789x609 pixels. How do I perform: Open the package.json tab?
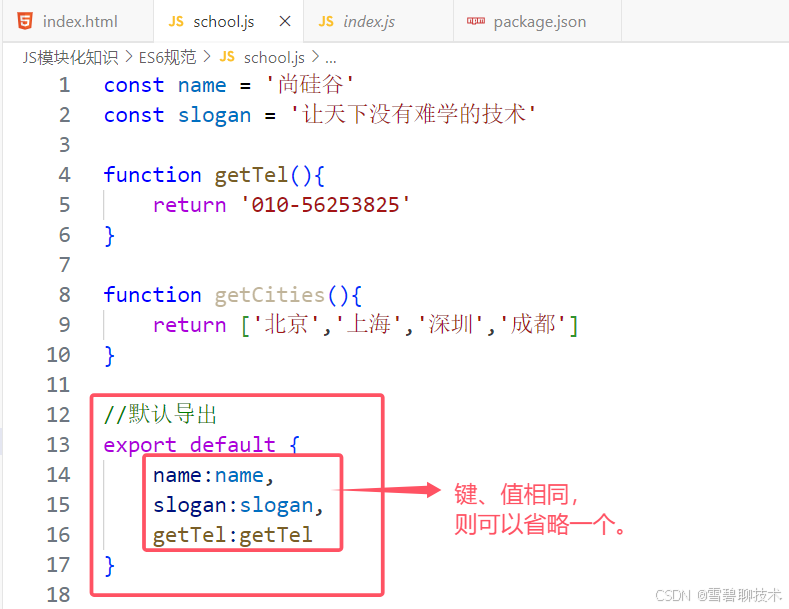(x=539, y=22)
